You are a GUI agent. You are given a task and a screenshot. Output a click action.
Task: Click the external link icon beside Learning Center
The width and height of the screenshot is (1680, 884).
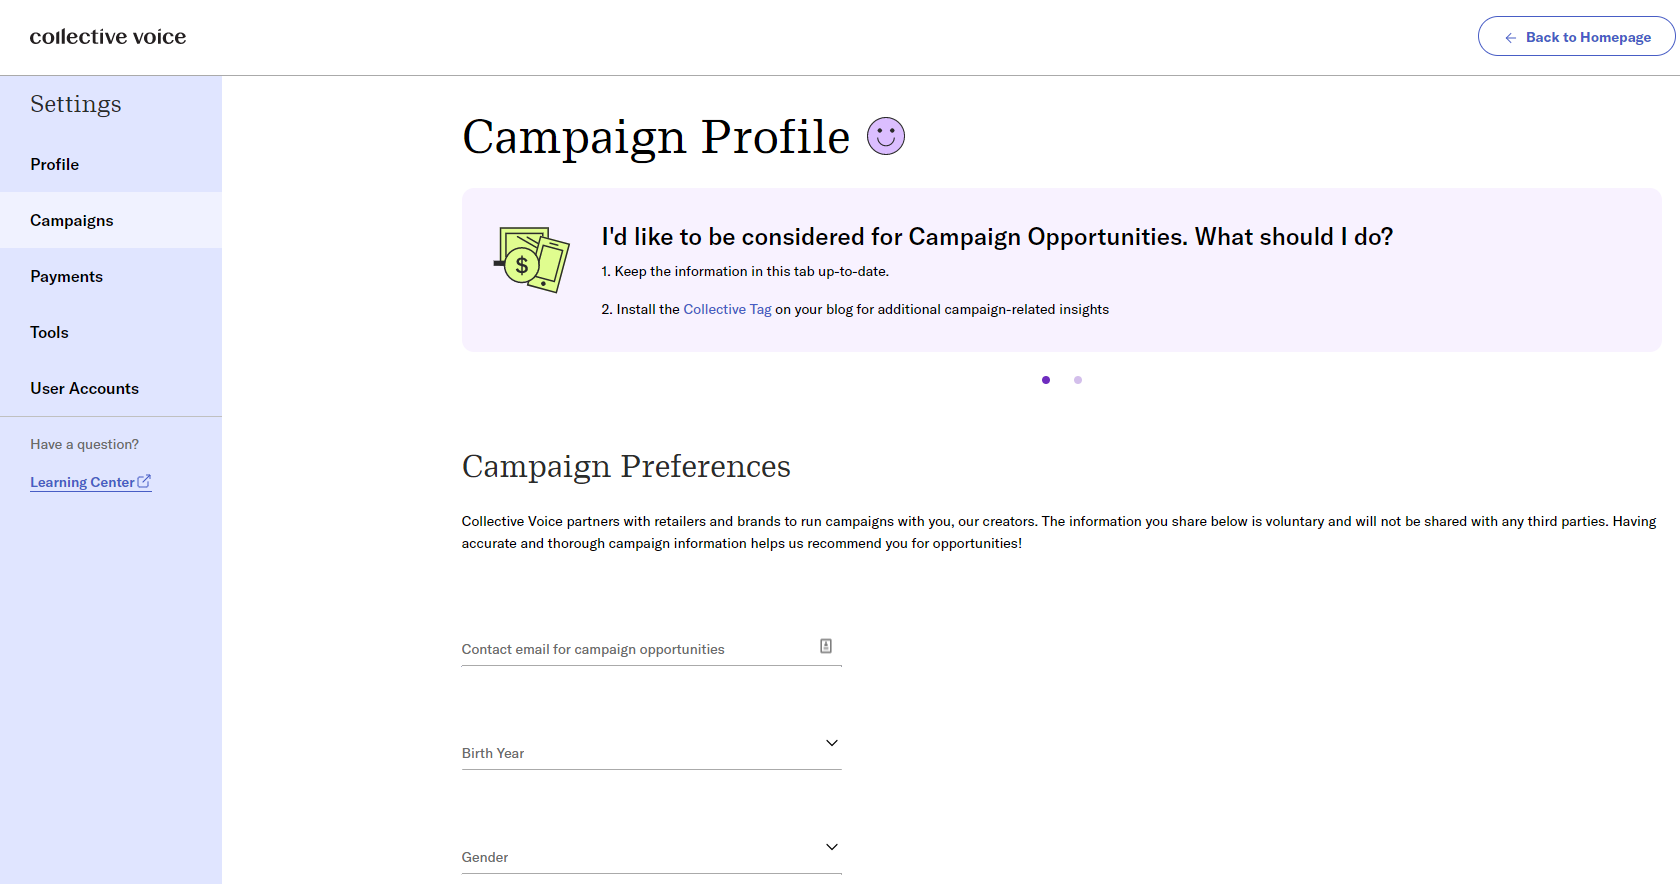click(x=144, y=481)
